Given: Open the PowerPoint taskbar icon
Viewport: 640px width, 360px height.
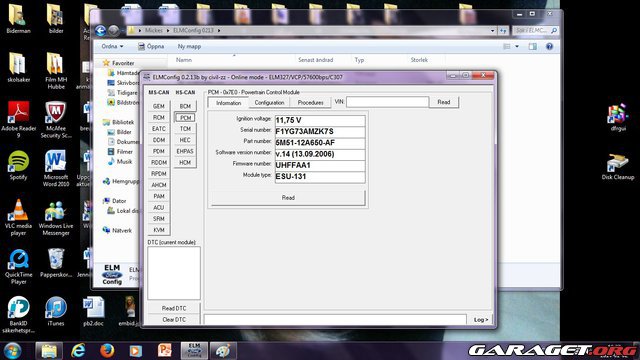Looking at the screenshot, I should (165, 351).
